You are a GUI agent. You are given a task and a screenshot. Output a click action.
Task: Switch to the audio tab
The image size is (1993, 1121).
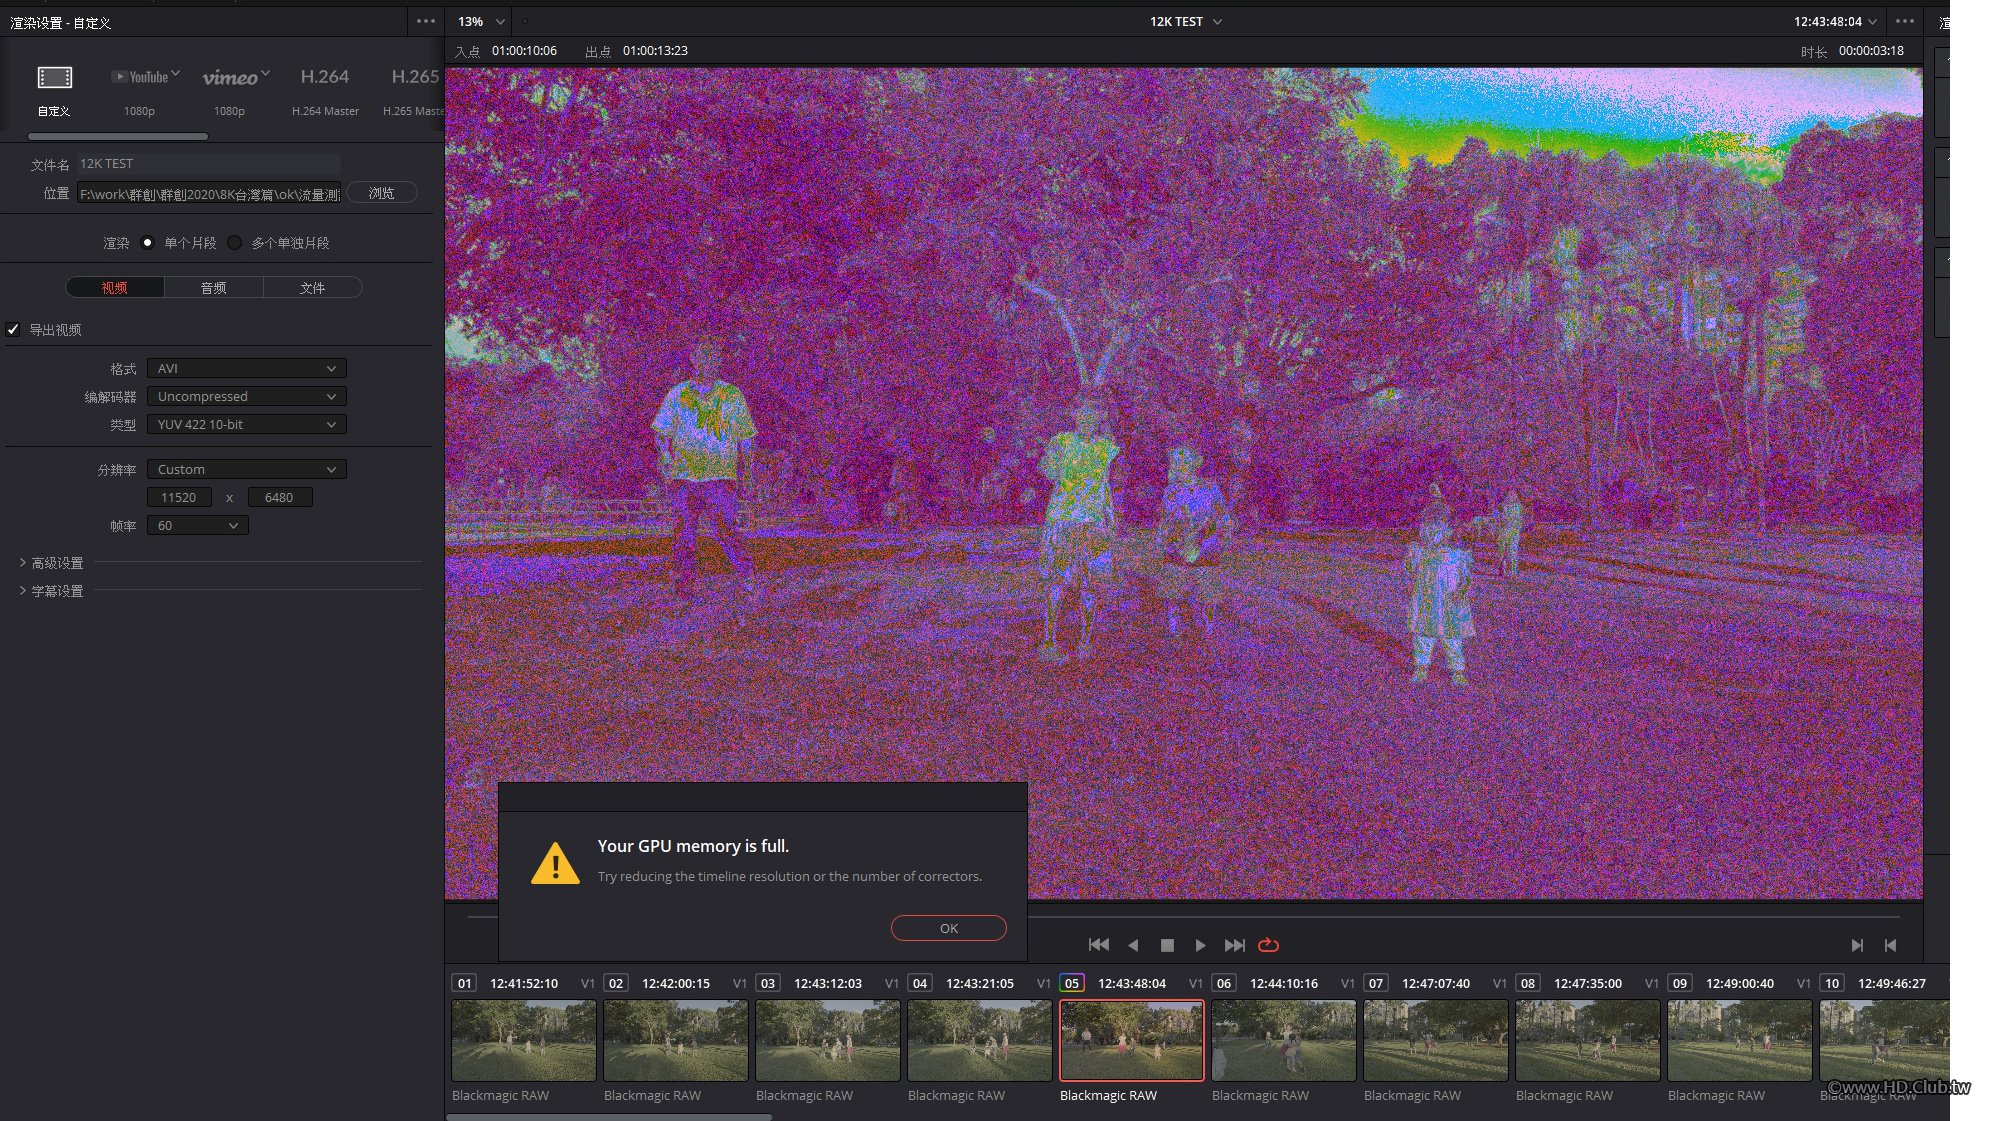point(213,288)
